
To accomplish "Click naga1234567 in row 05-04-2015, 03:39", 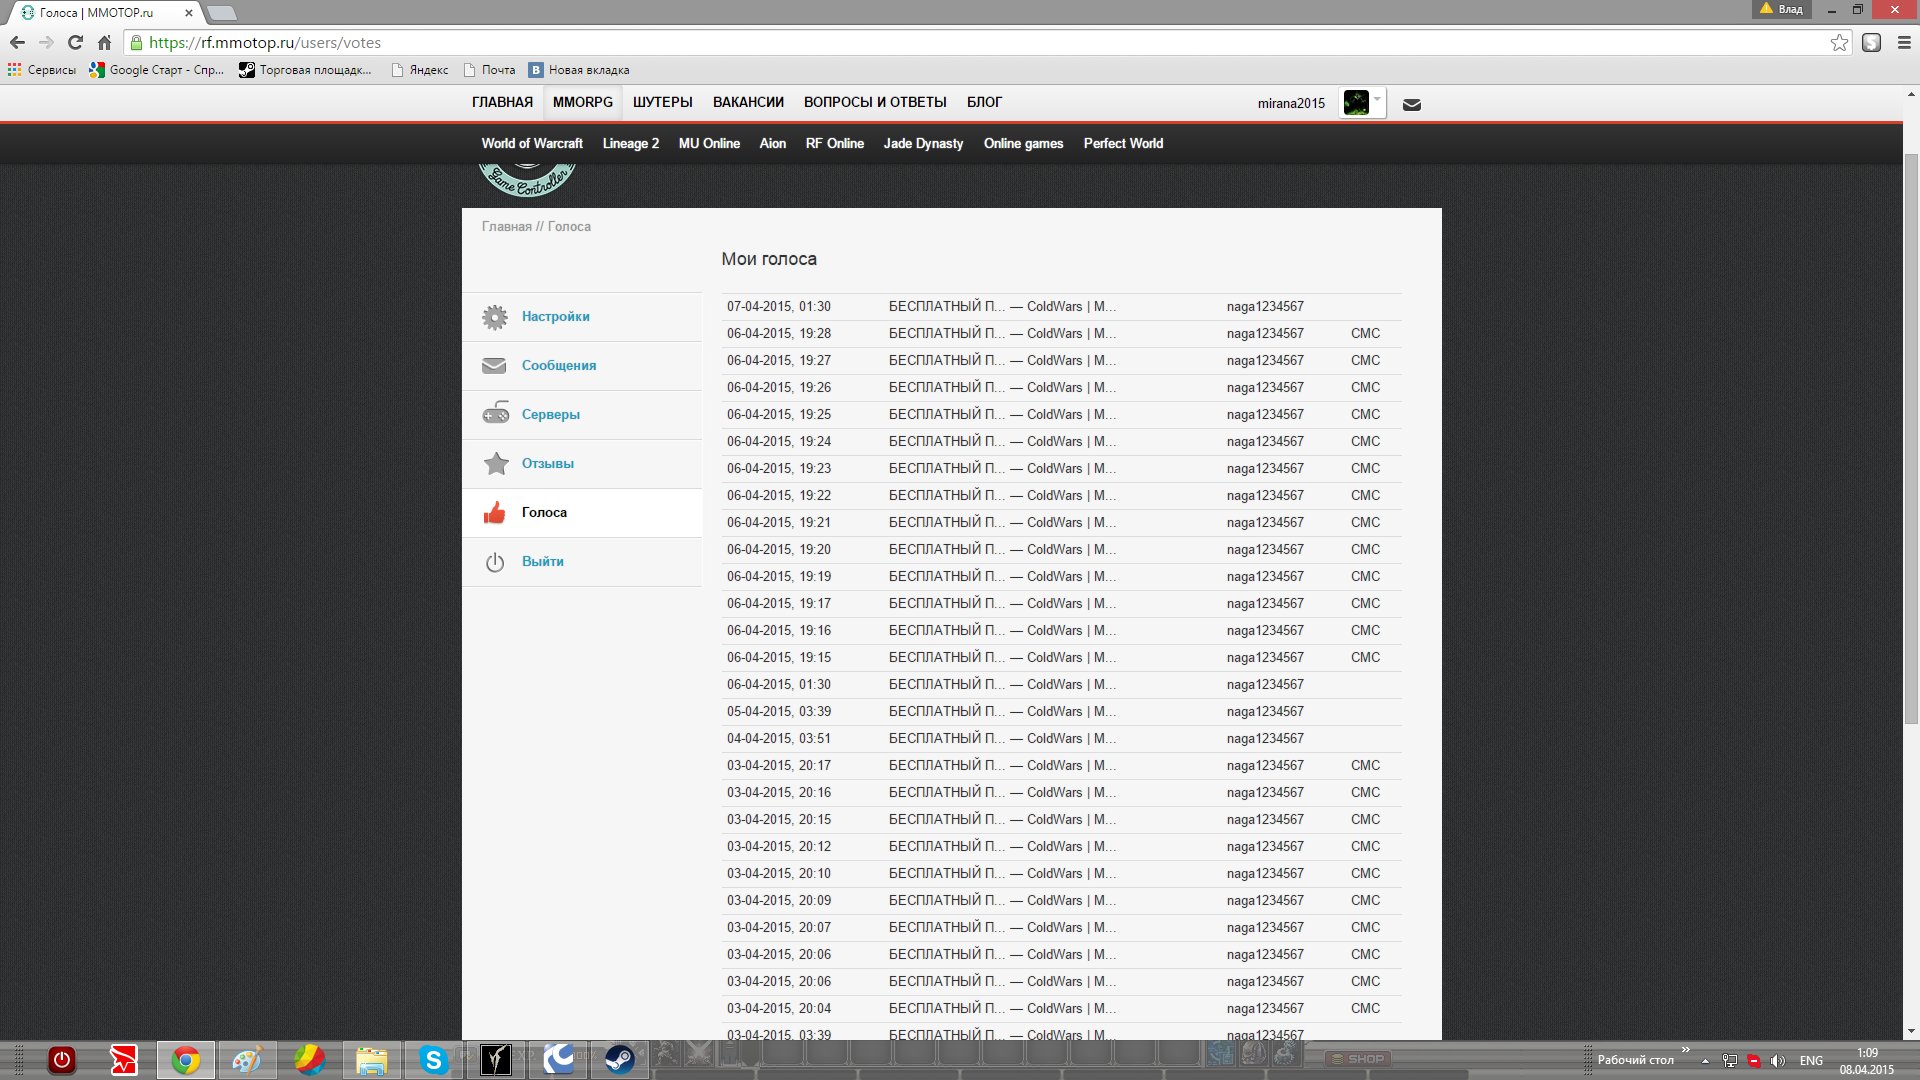I will click(x=1265, y=711).
